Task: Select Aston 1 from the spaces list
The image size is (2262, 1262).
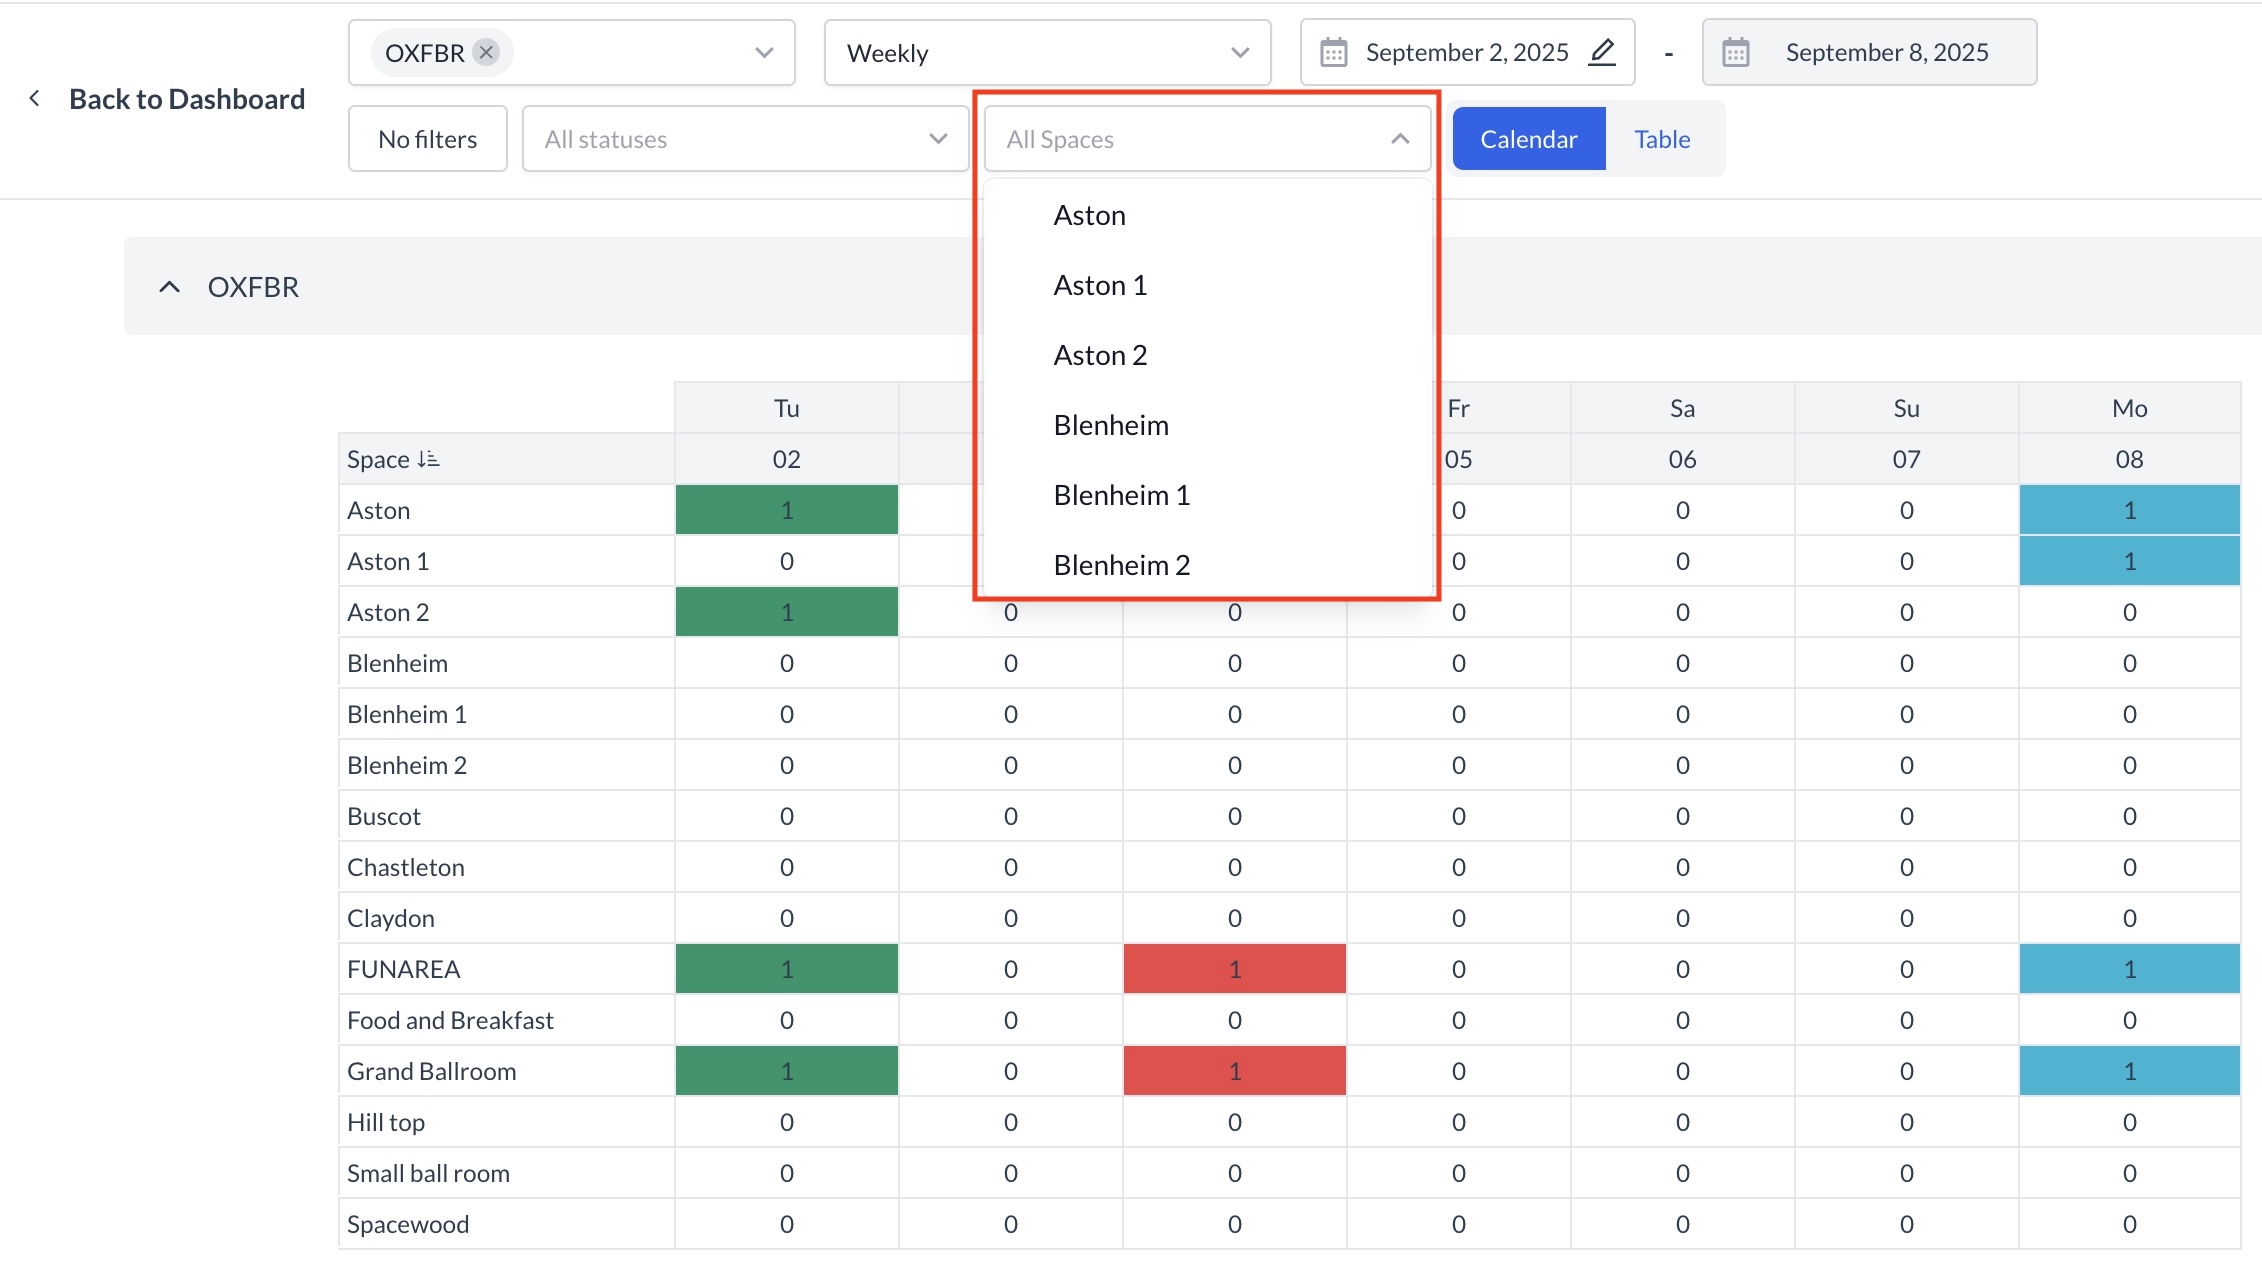Action: 1100,285
